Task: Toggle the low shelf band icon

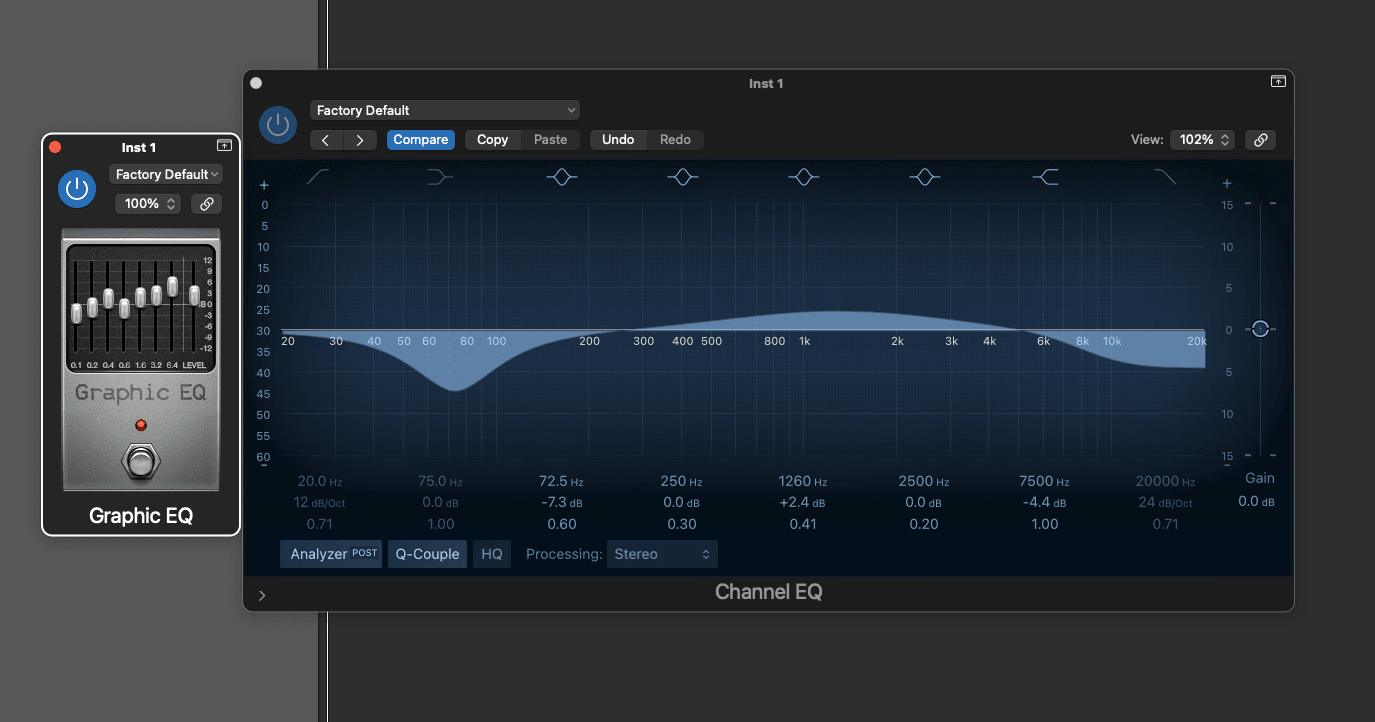Action: click(x=440, y=177)
